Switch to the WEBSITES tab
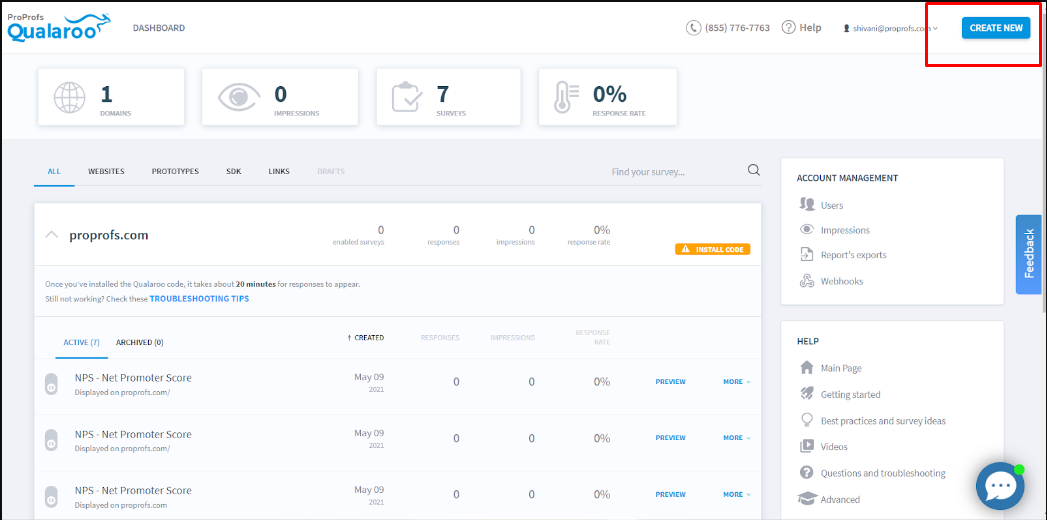Screen dimensions: 1047x520 [x=106, y=172]
